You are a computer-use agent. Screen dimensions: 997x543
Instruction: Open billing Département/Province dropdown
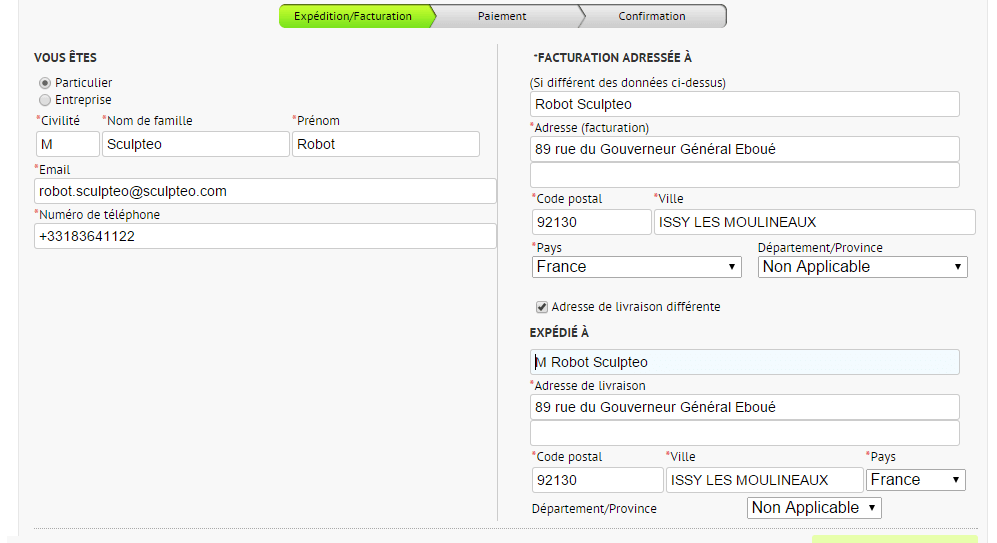pyautogui.click(x=862, y=267)
